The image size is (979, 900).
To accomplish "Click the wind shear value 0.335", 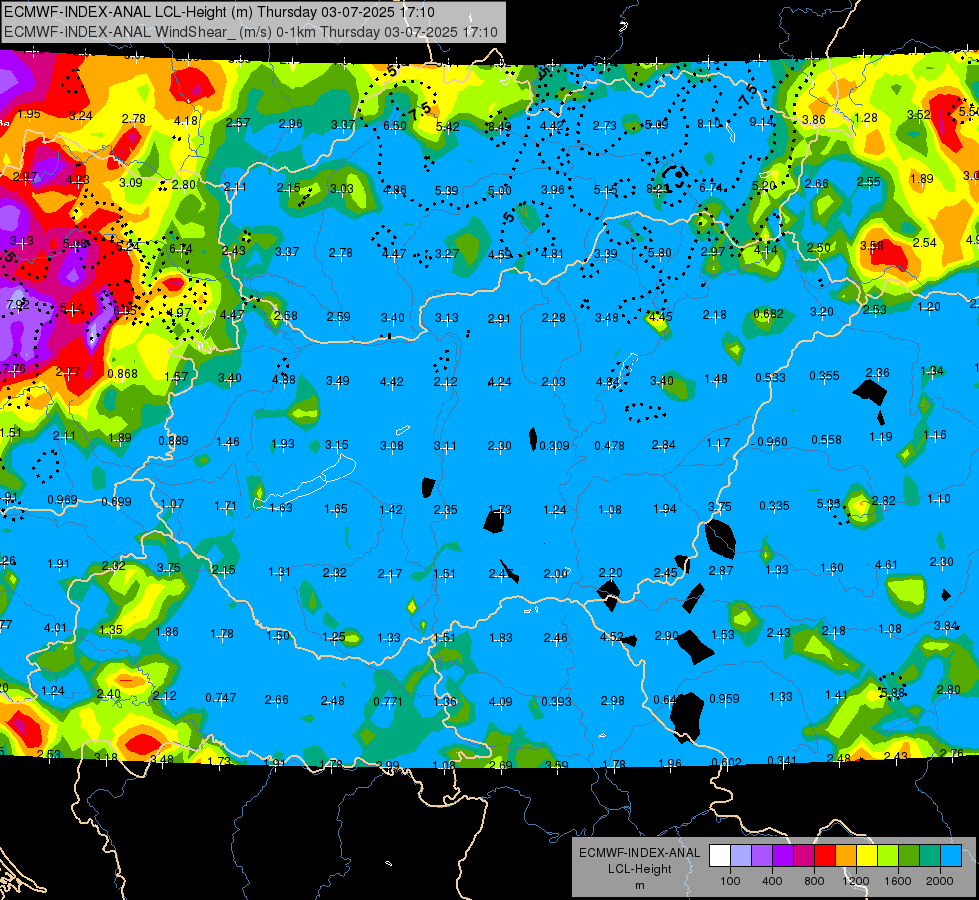I will 774,505.
